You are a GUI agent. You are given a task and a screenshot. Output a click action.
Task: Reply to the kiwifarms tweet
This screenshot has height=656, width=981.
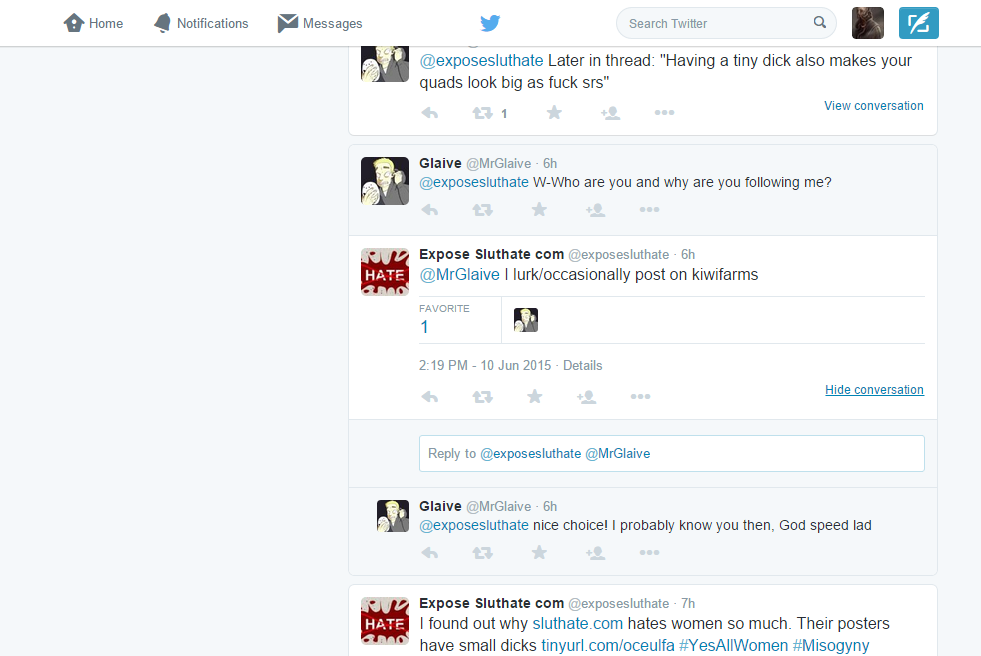pyautogui.click(x=430, y=397)
